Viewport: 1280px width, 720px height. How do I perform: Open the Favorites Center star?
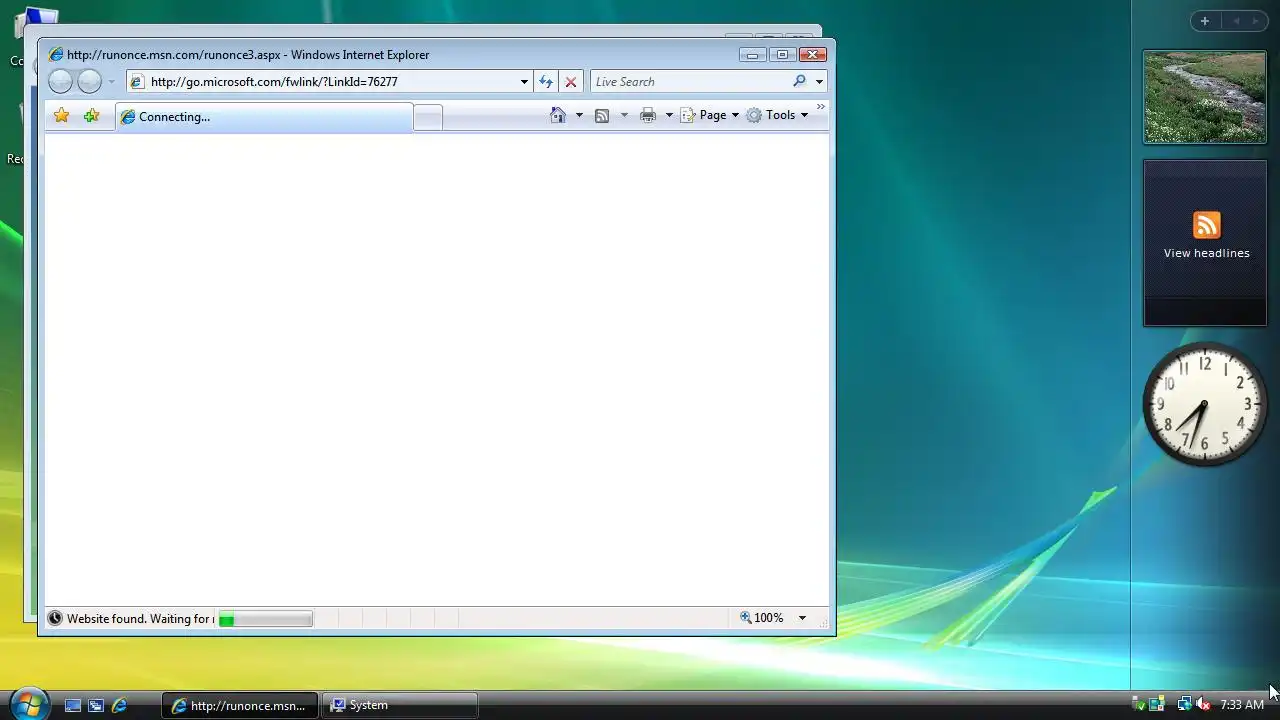[x=62, y=116]
